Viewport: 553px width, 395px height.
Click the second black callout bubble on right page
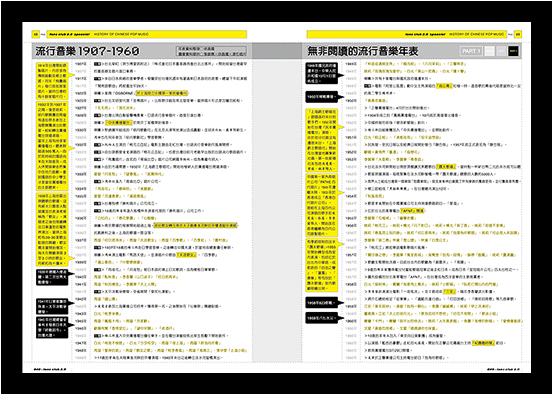(321, 96)
